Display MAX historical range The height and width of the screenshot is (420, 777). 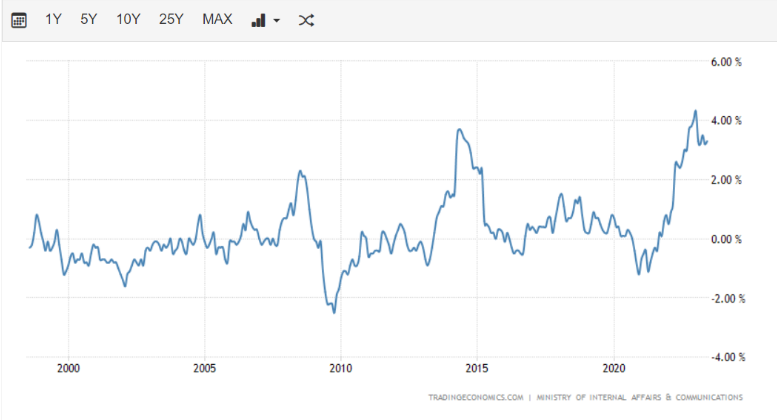coord(217,20)
